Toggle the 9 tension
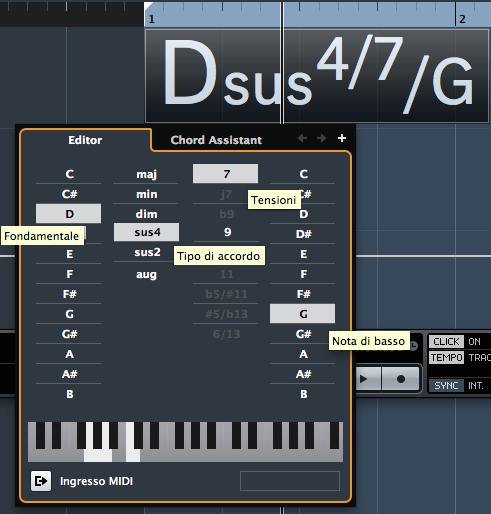 coord(227,232)
